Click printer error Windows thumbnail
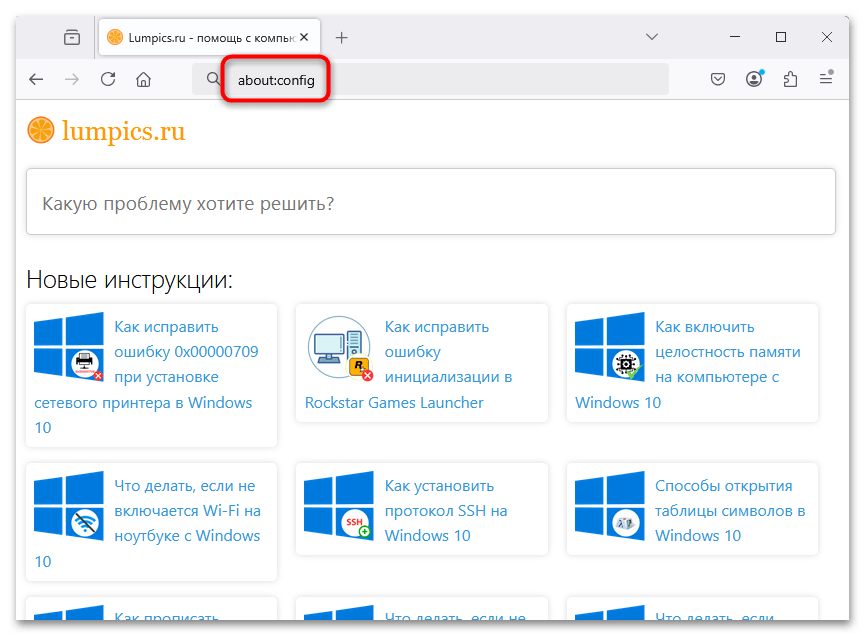 [69, 347]
